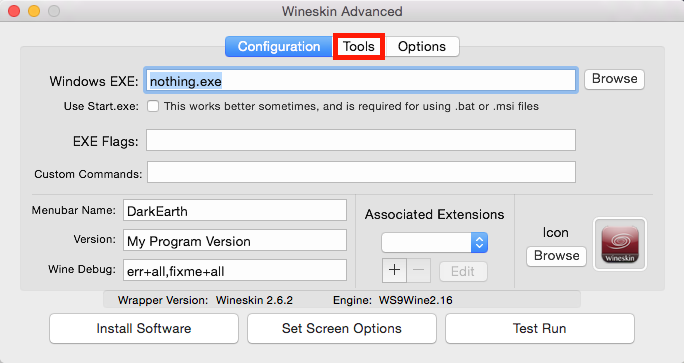Click the Wineskin 2.6.2 wrapper version text
684x363 pixels.
point(254,300)
